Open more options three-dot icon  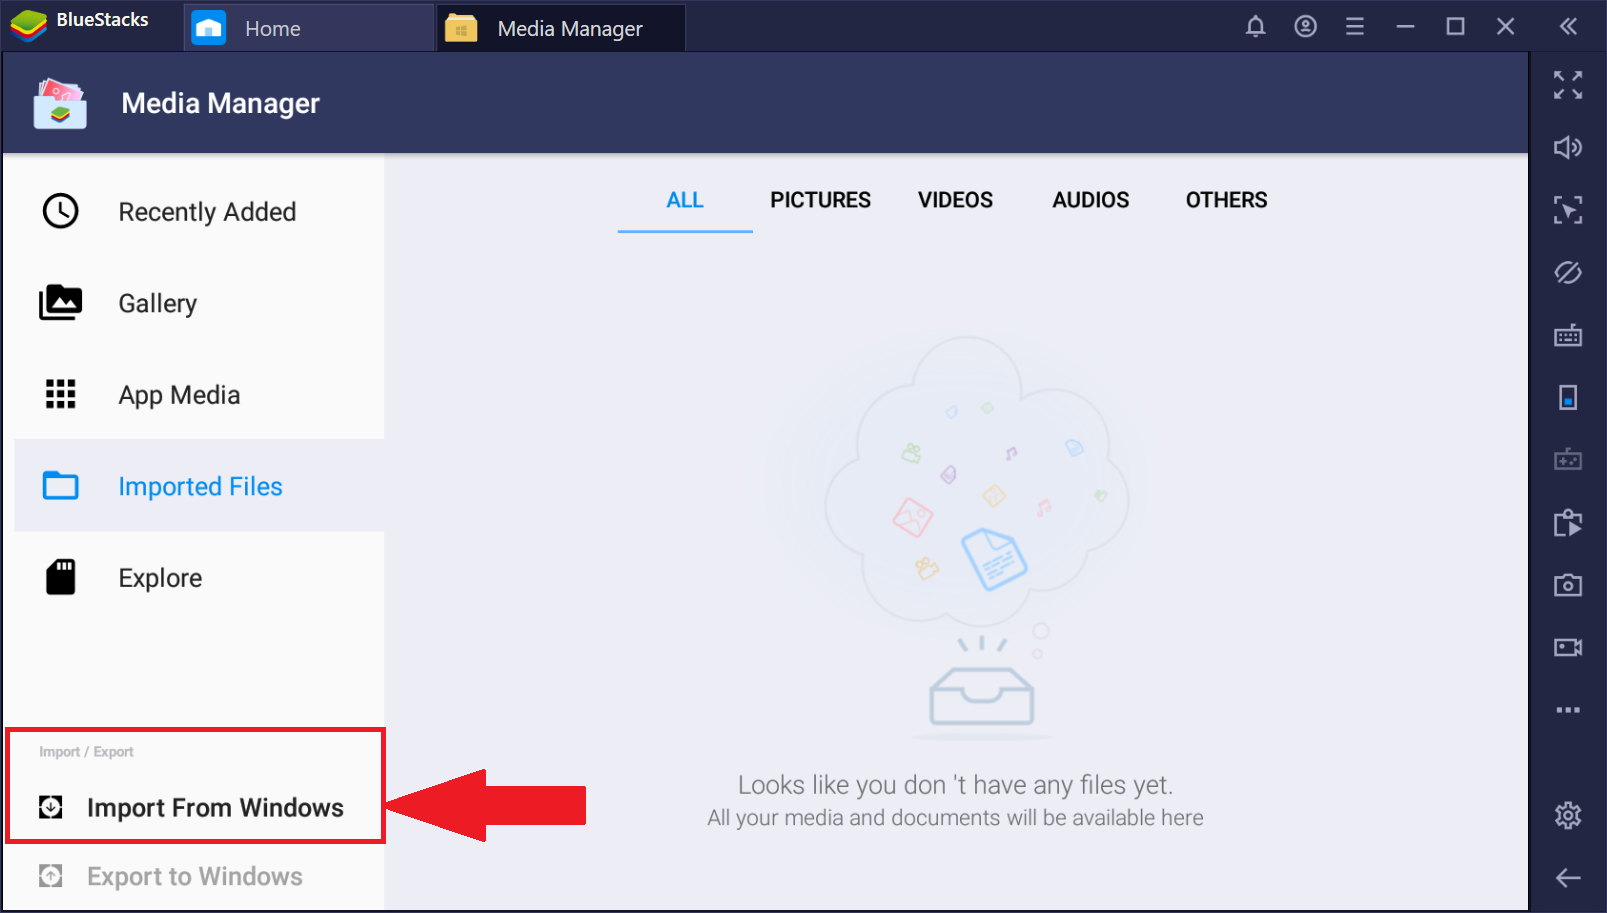[1568, 710]
